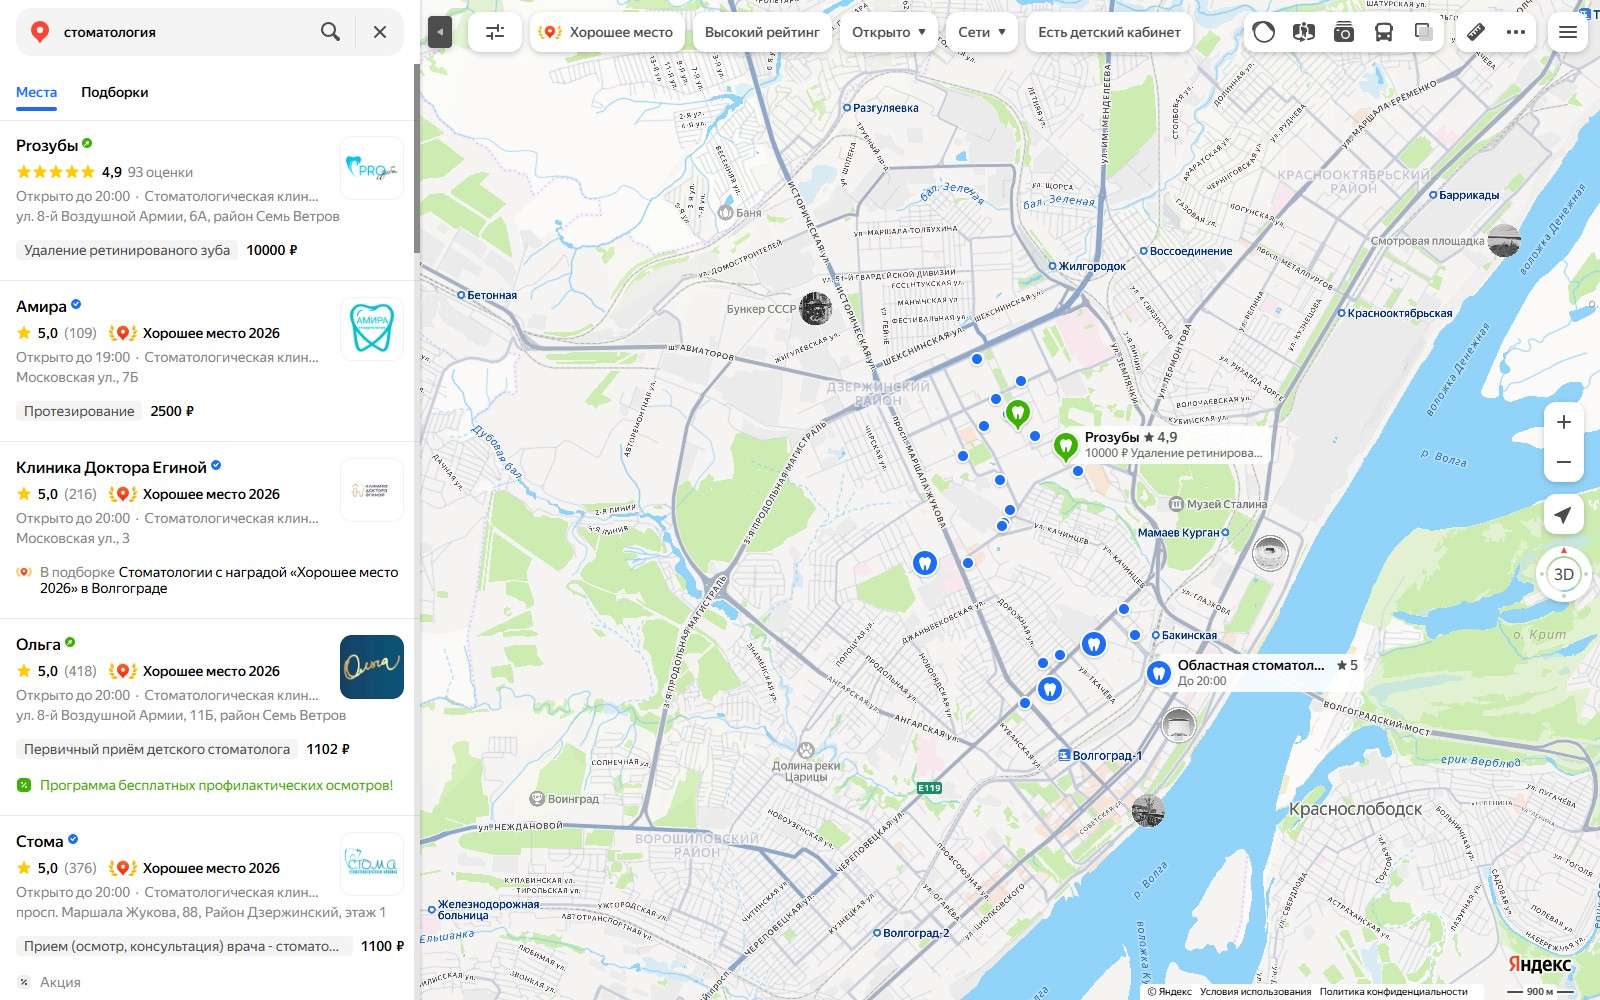This screenshot has width=1600, height=1000.
Task: Click the Ольга dark logo thumbnail
Action: [372, 667]
